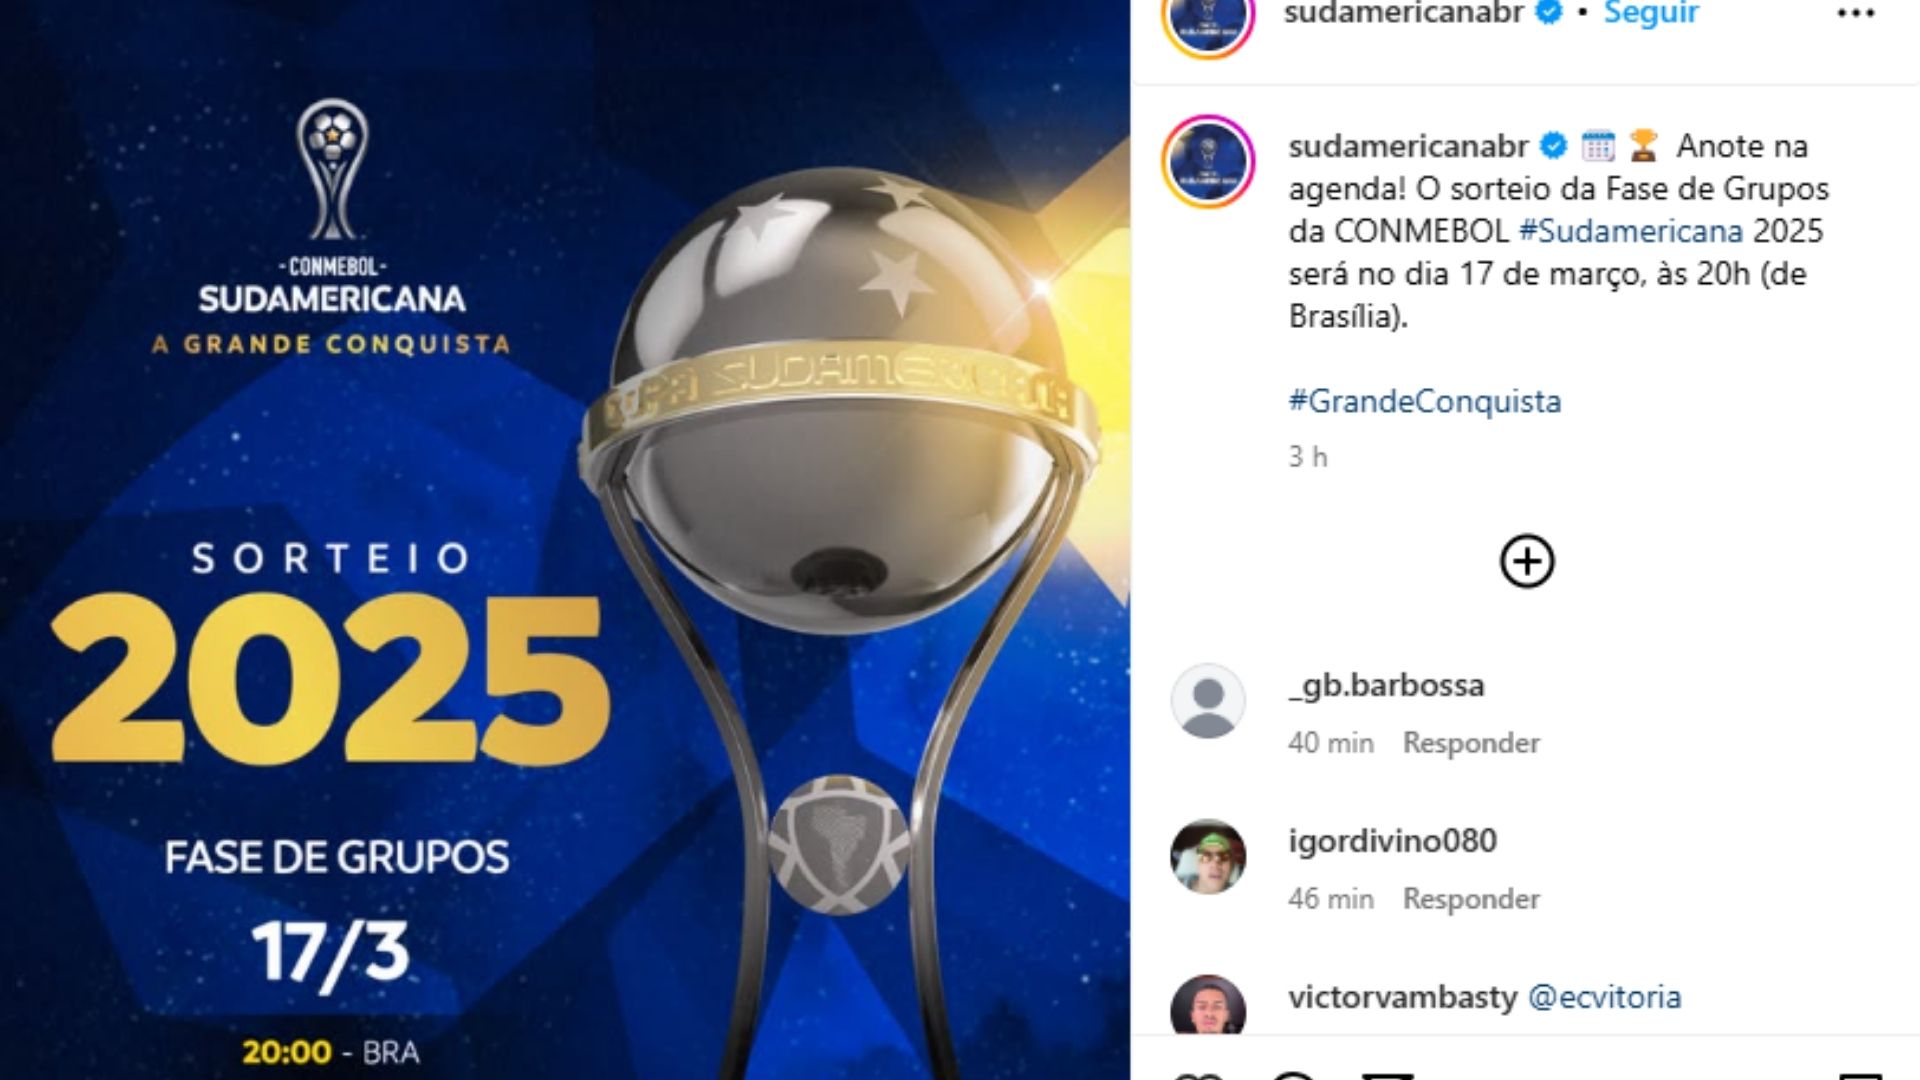This screenshot has width=1920, height=1080.
Task: Visit igordivino080's profile via username
Action: [x=1392, y=841]
